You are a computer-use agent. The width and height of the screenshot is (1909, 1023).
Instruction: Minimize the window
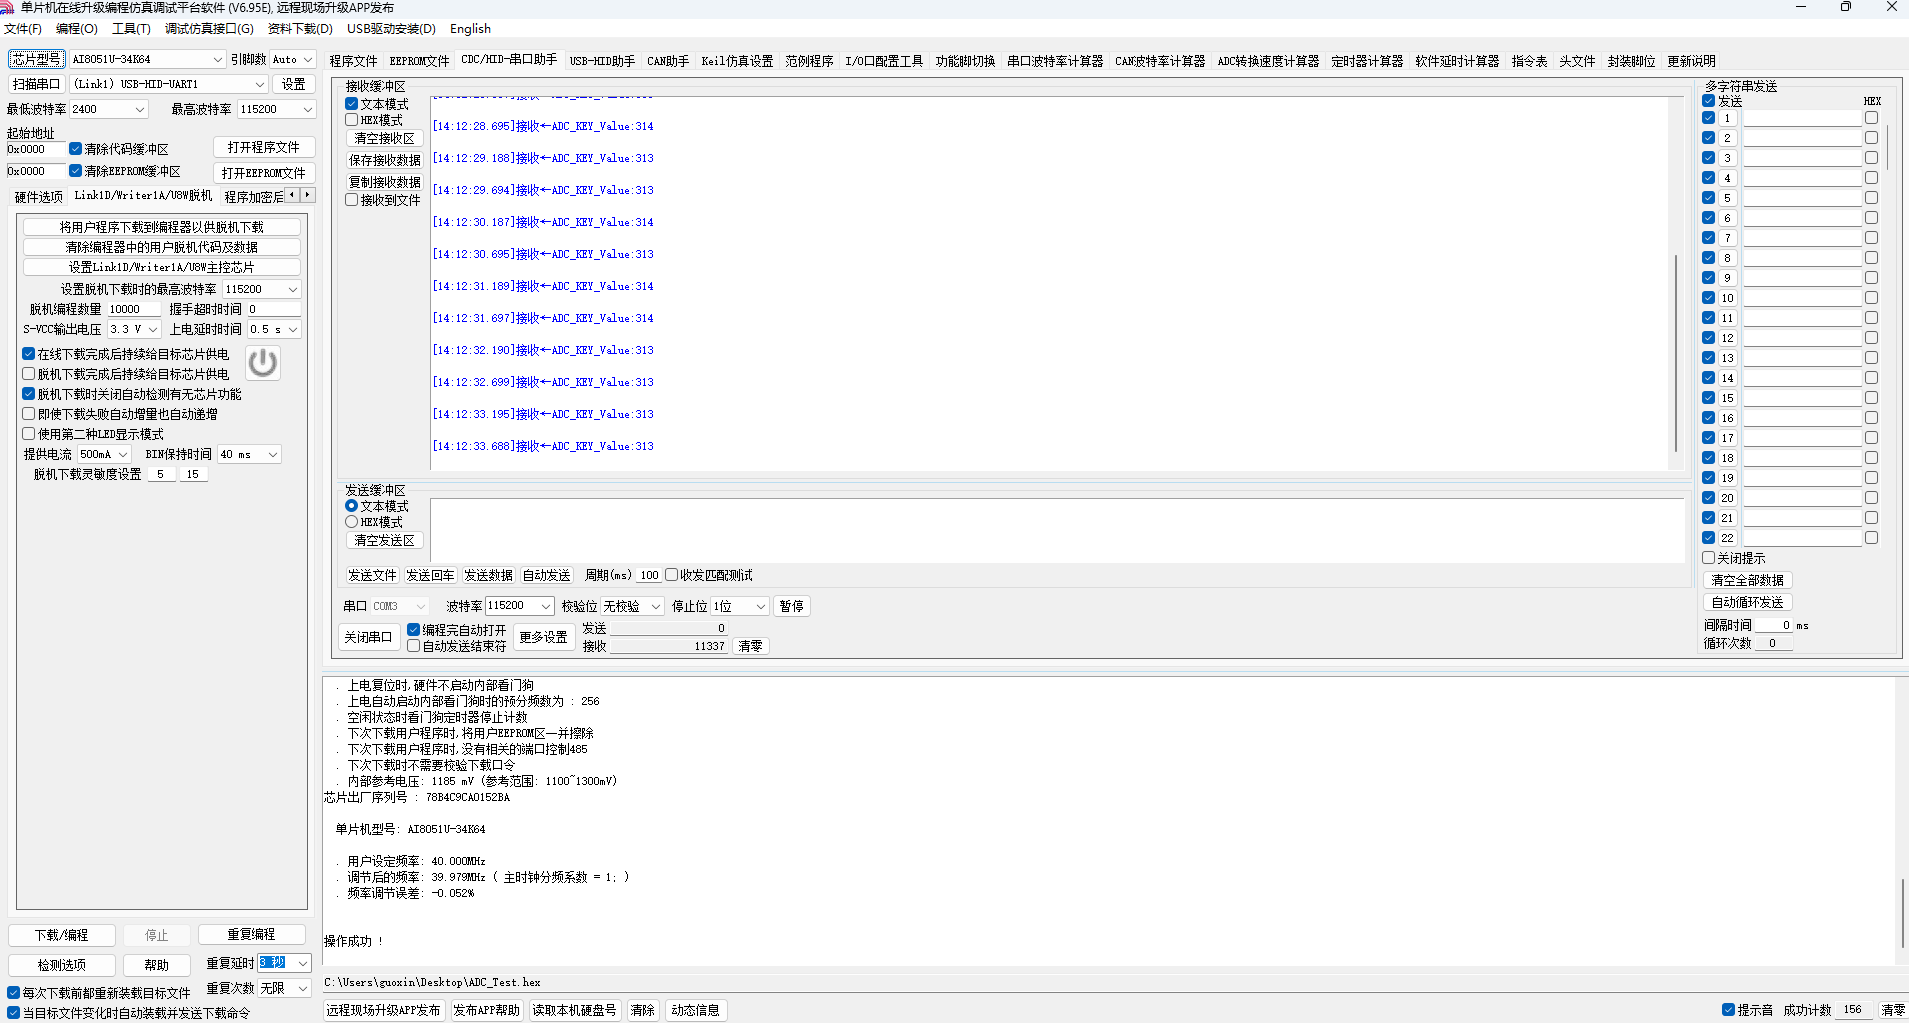(x=1801, y=7)
